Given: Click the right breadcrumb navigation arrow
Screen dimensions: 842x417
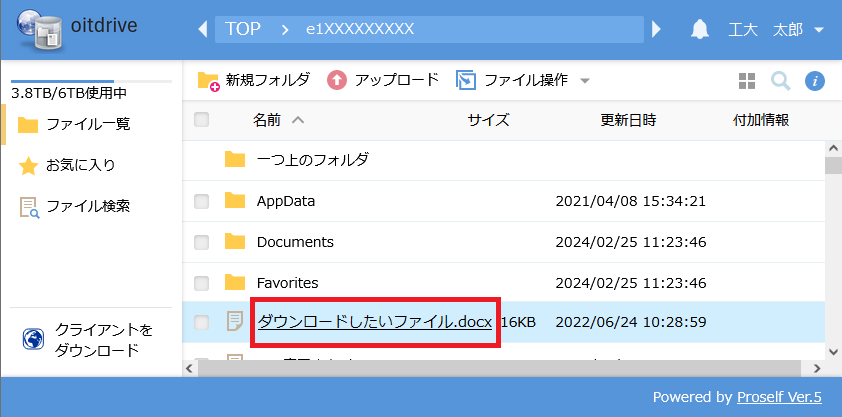Looking at the screenshot, I should pyautogui.click(x=657, y=29).
